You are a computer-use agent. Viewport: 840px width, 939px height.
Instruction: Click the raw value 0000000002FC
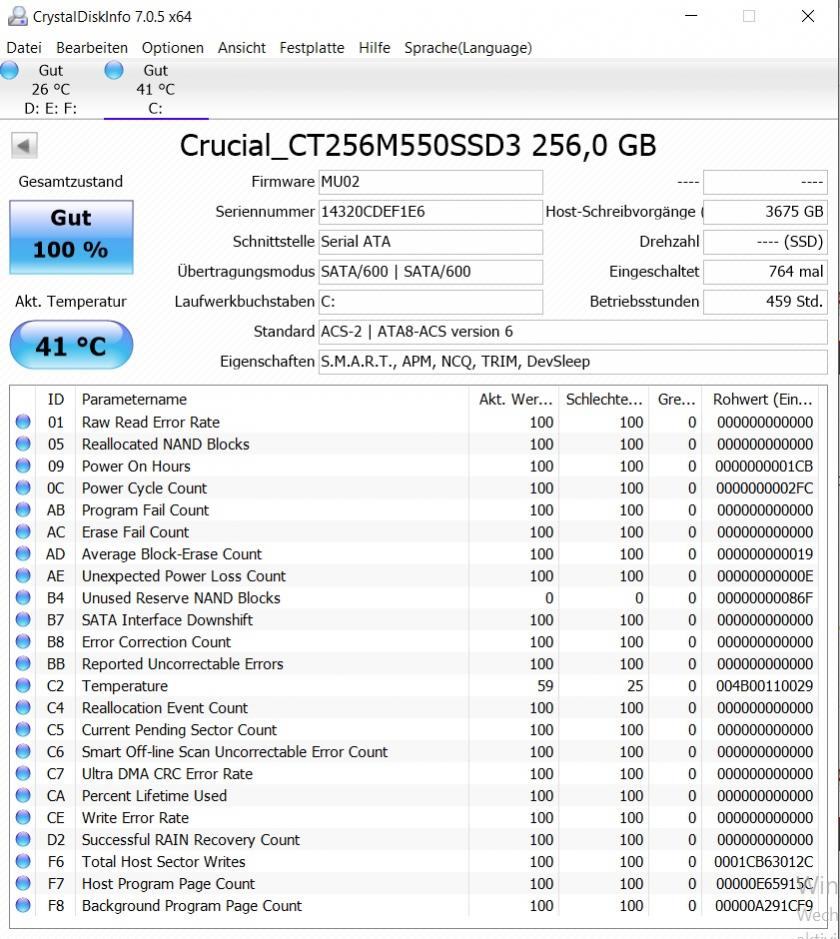(765, 488)
